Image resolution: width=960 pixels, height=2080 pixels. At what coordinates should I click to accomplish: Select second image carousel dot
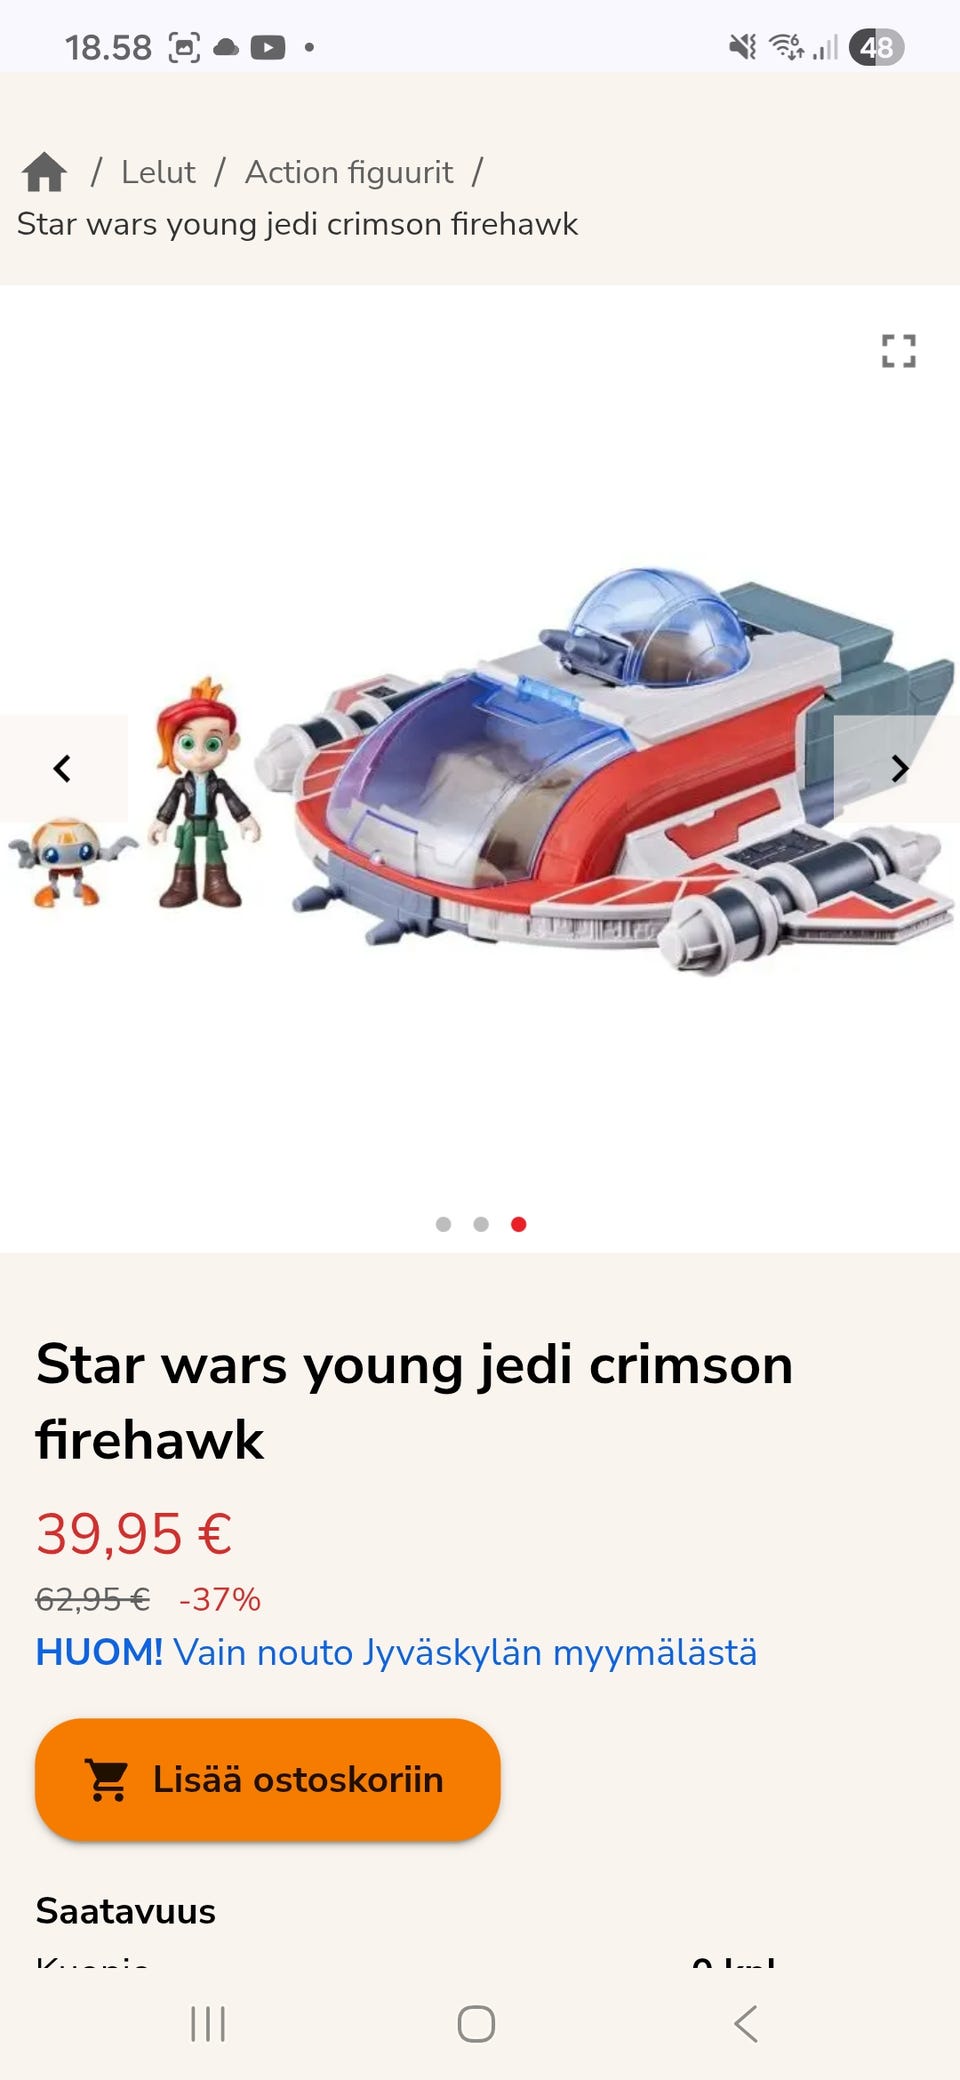coord(481,1224)
